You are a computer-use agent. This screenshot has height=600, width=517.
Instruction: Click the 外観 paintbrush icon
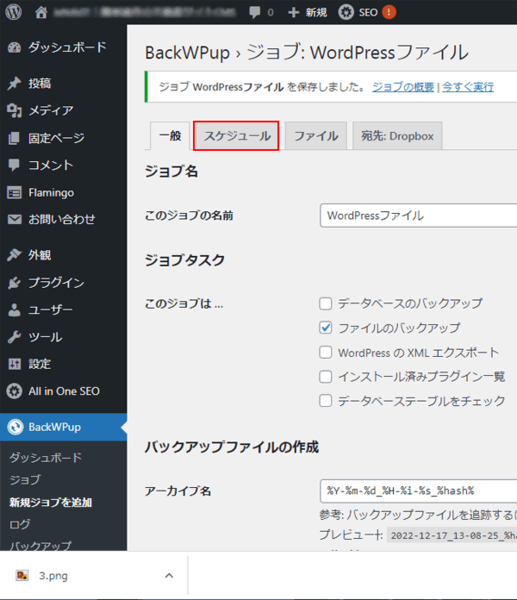[15, 255]
